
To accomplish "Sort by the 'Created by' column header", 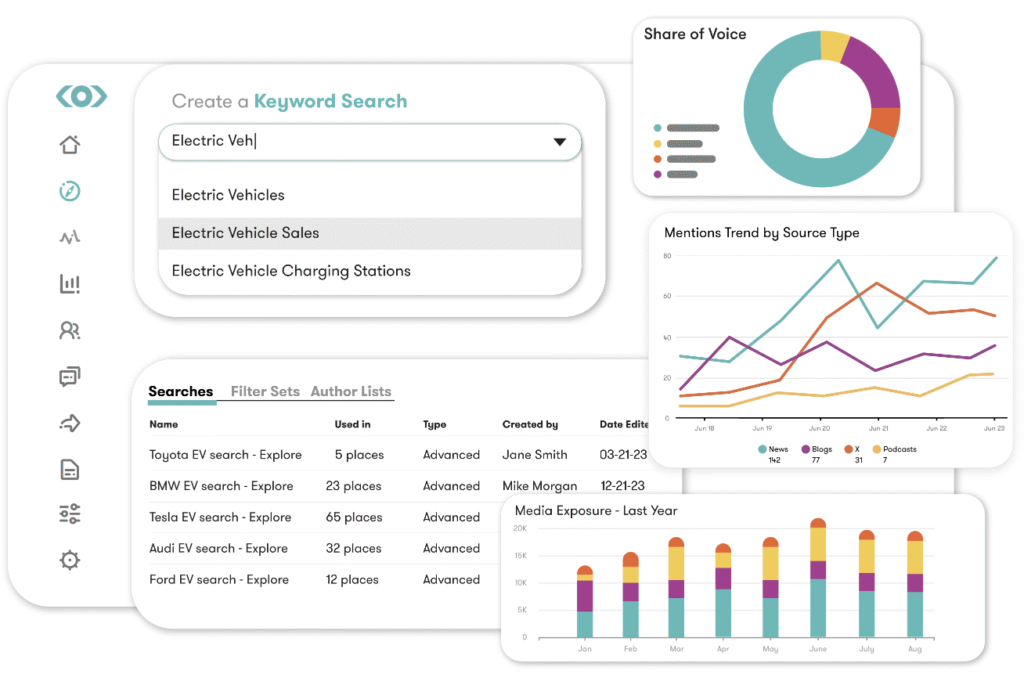I will (530, 424).
